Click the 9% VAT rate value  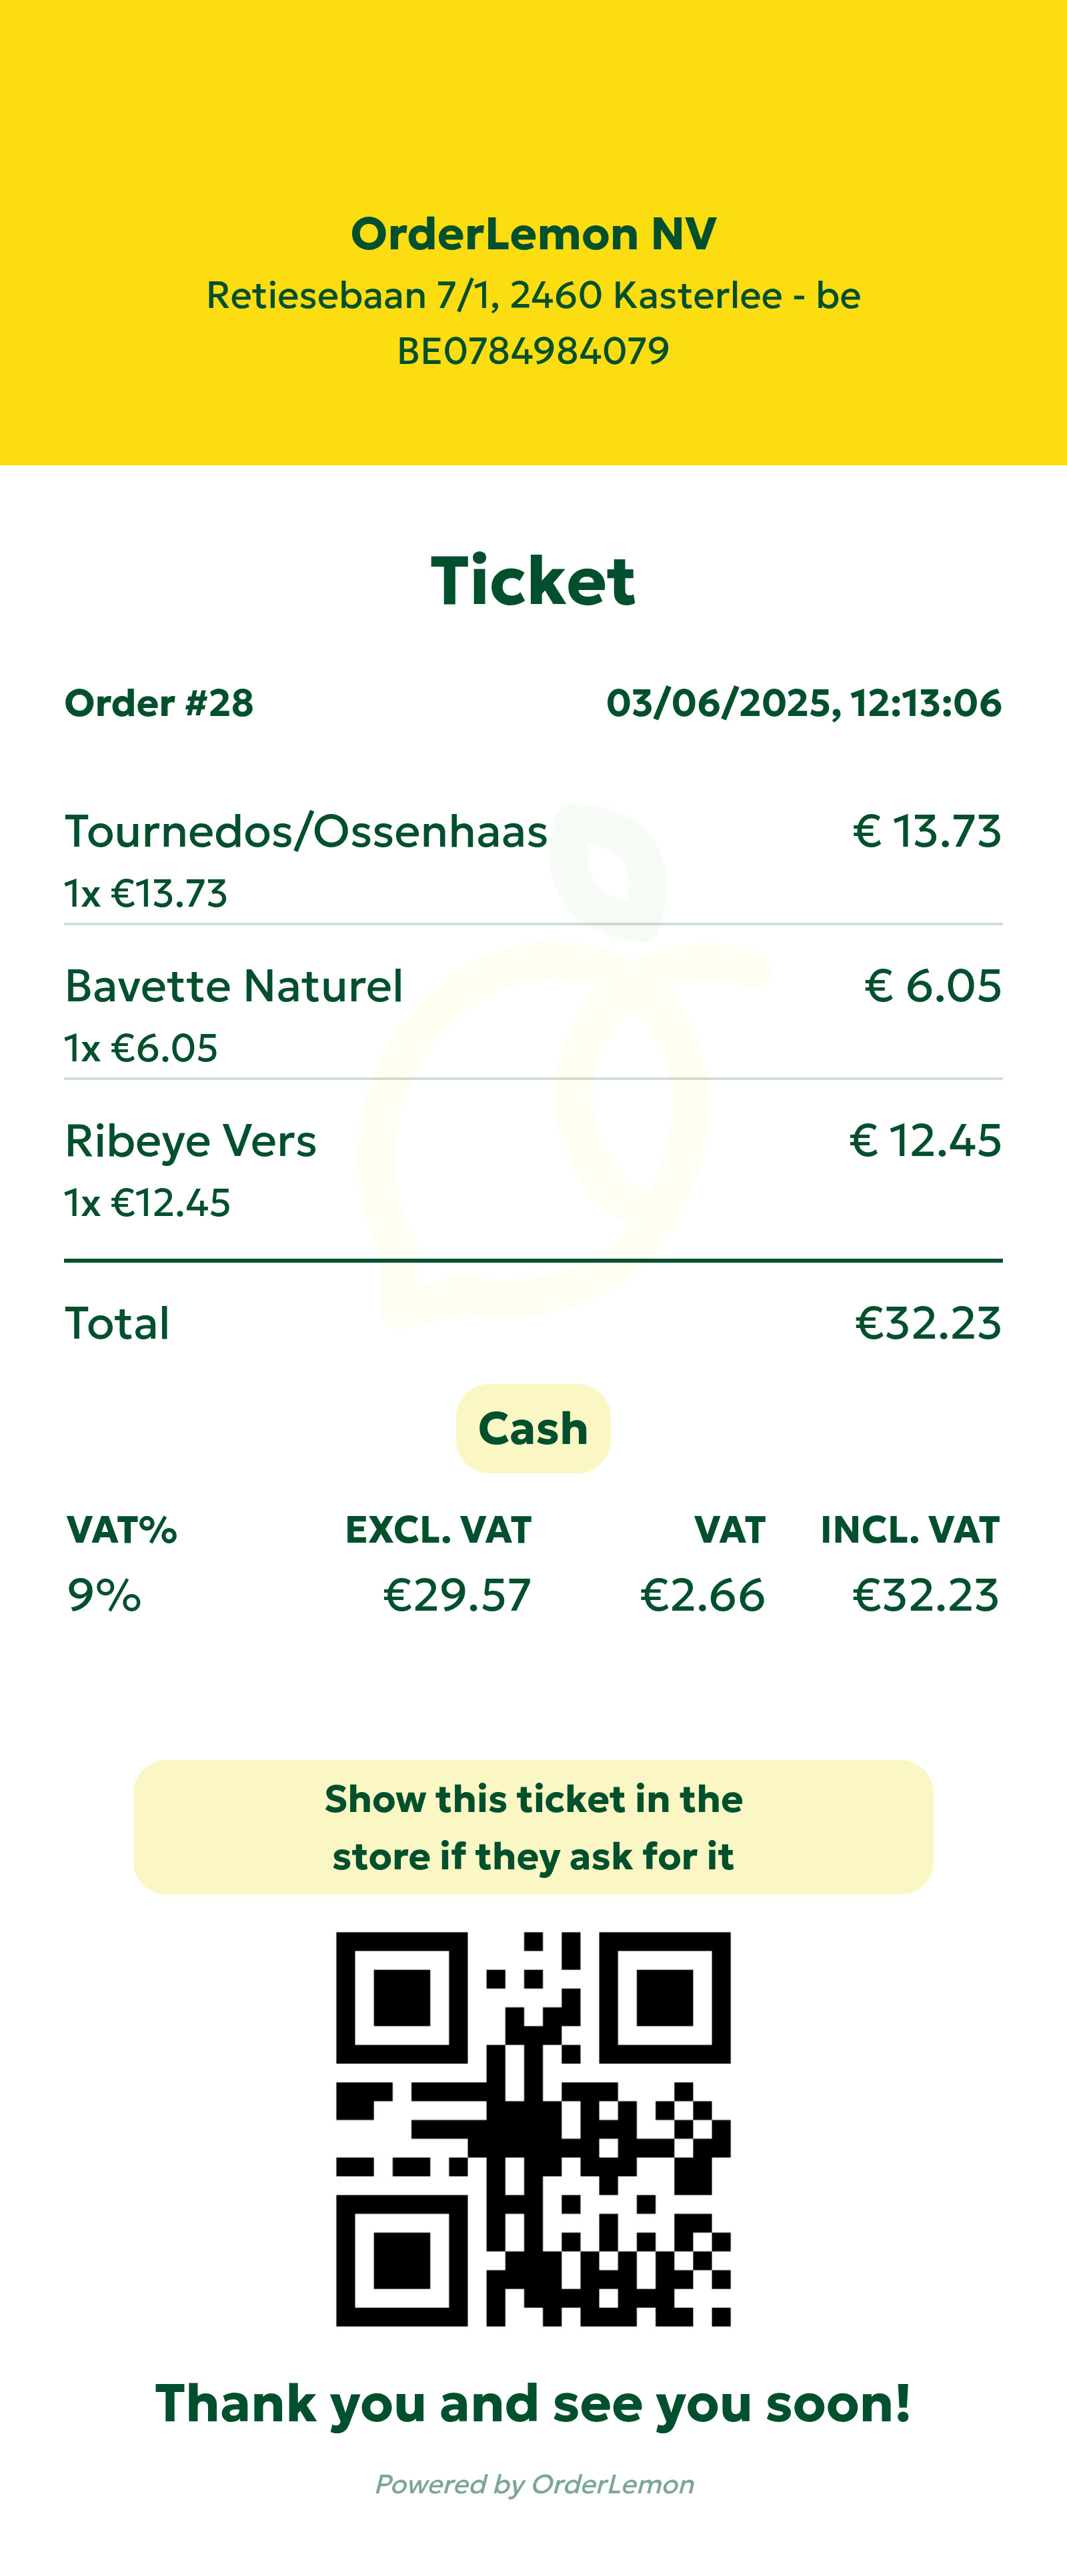pos(104,1595)
